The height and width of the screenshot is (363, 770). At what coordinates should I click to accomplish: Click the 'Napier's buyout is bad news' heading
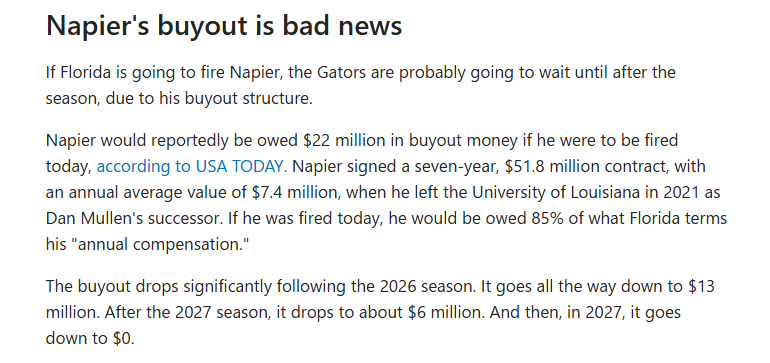tap(224, 26)
